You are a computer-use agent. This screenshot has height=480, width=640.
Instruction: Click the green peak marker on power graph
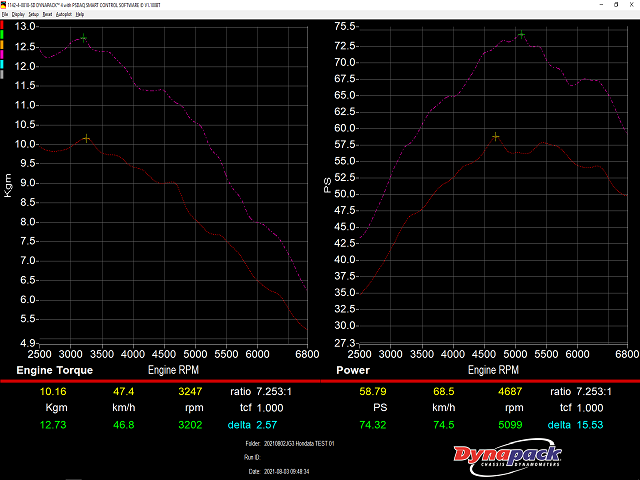click(521, 35)
